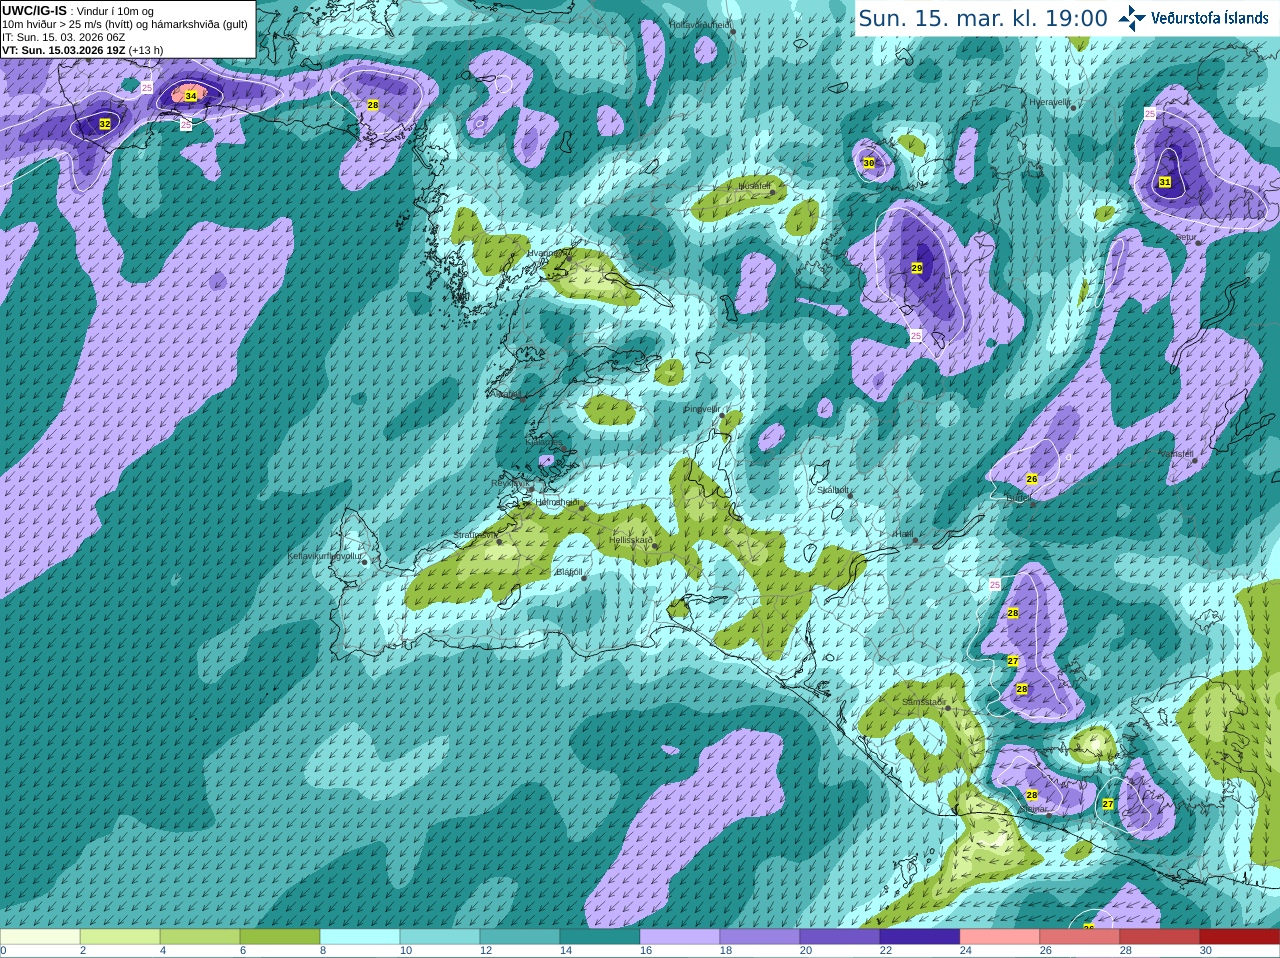Image resolution: width=1280 pixels, height=958 pixels.
Task: Click the 'Sun. 15. mar. kl. 19:00' timestamp
Action: pyautogui.click(x=983, y=18)
